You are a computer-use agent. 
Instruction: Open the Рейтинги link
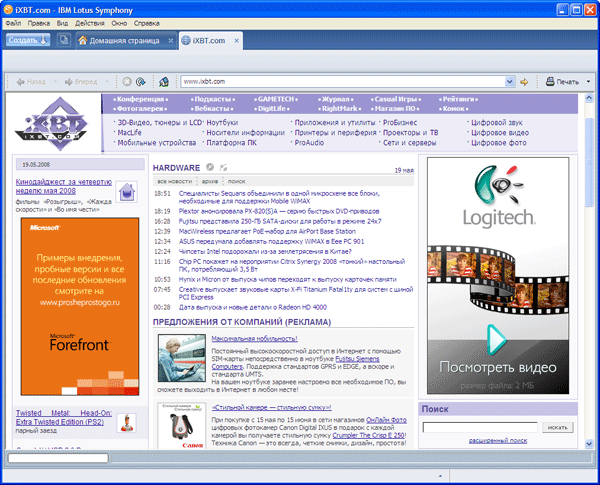click(x=458, y=99)
